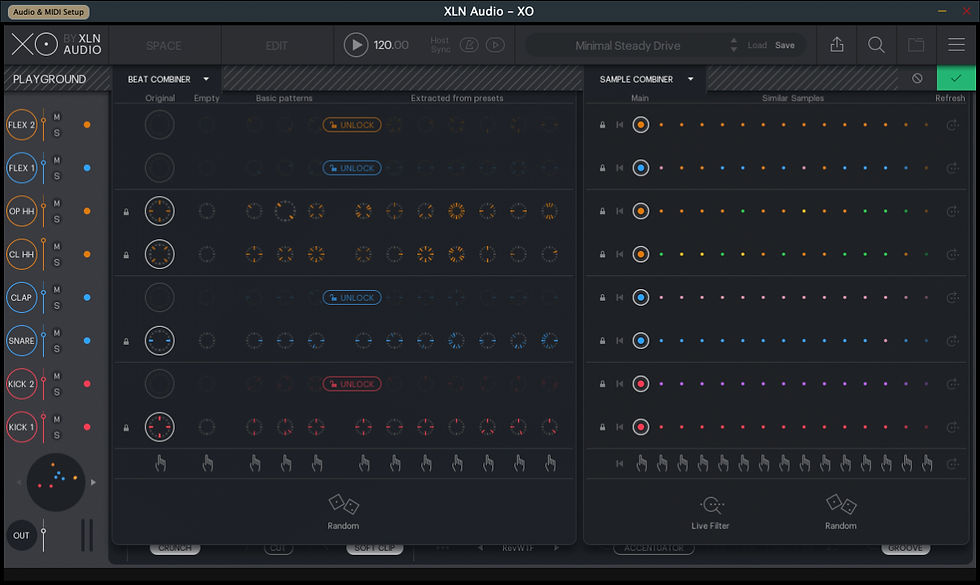
Task: Adjust the FLEX 2 channel volume slider
Action: point(43,125)
